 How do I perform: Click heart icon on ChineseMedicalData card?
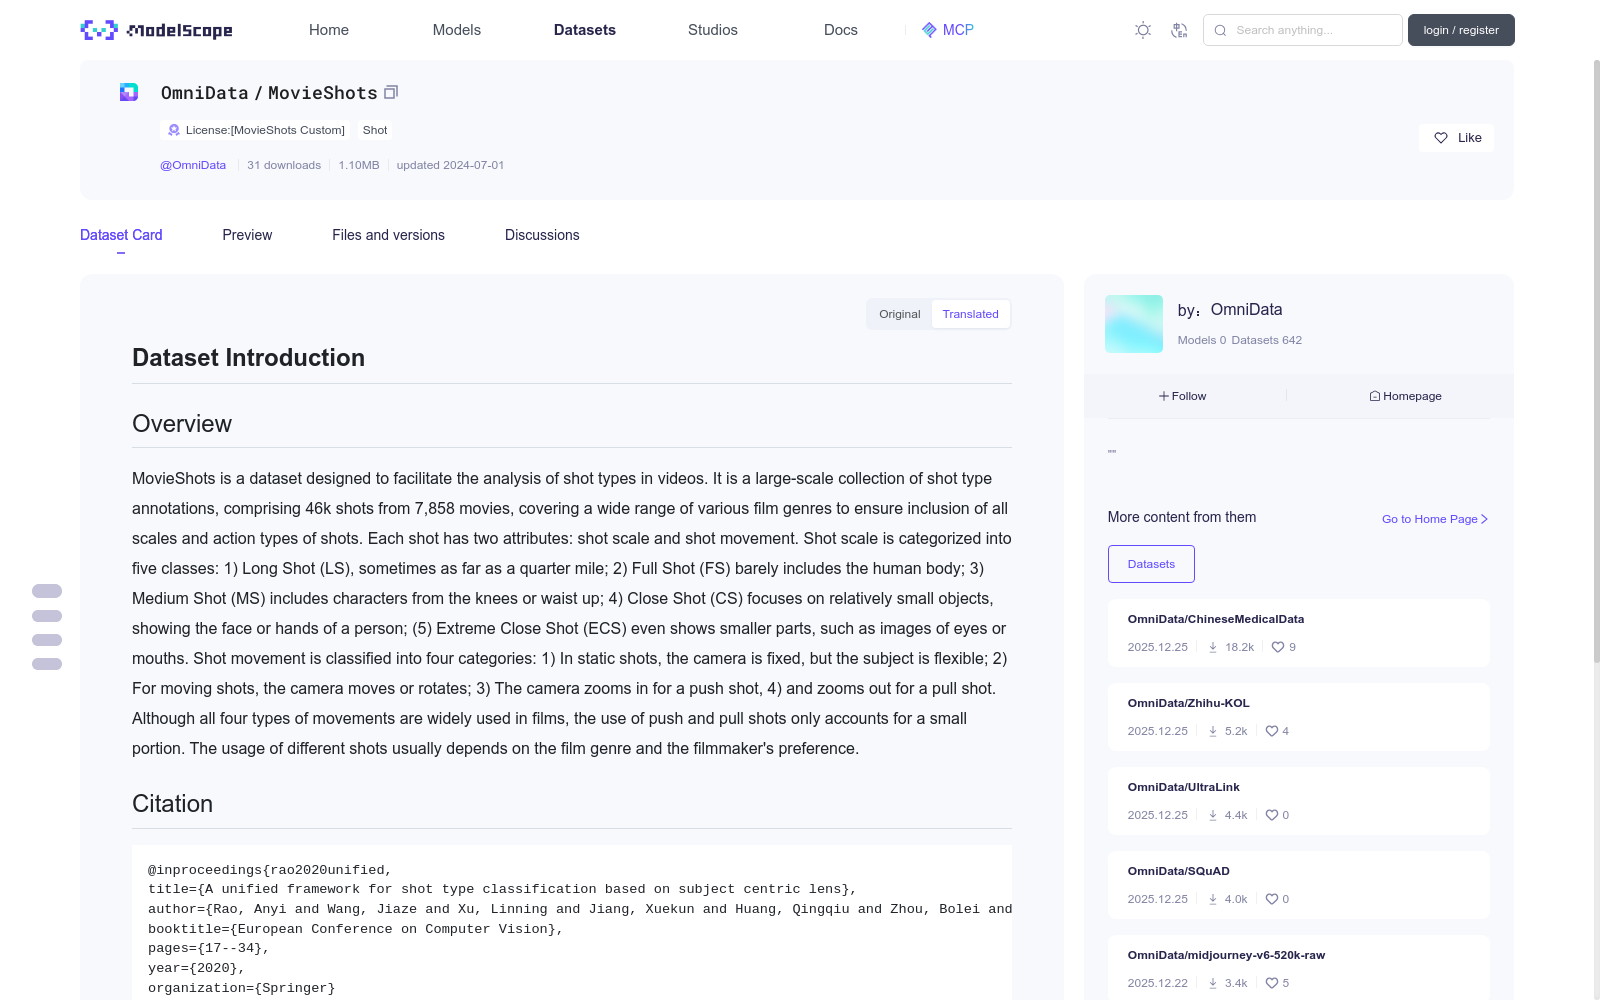click(1278, 647)
